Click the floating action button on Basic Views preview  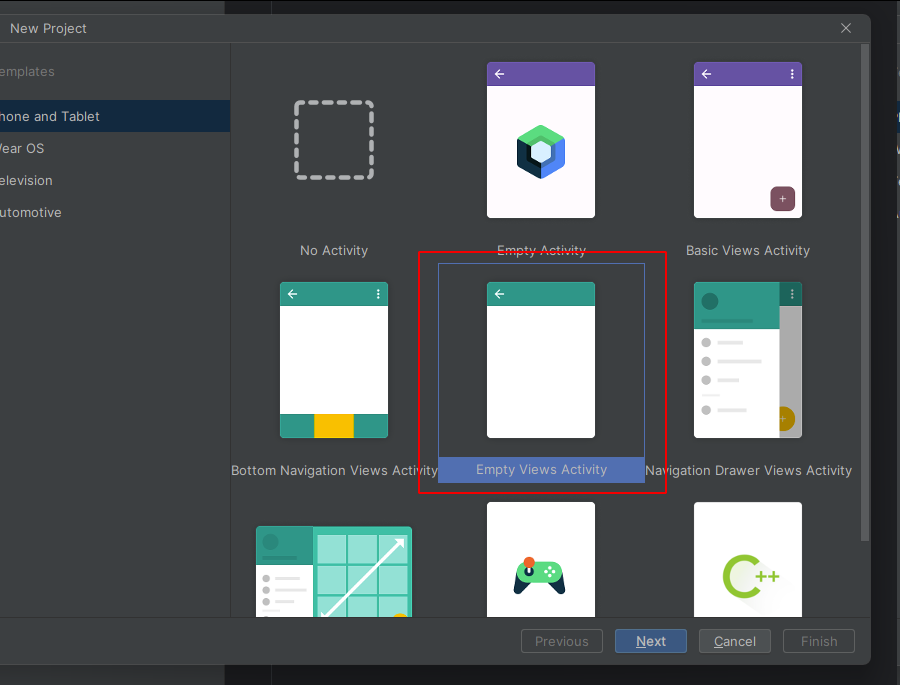click(x=783, y=199)
